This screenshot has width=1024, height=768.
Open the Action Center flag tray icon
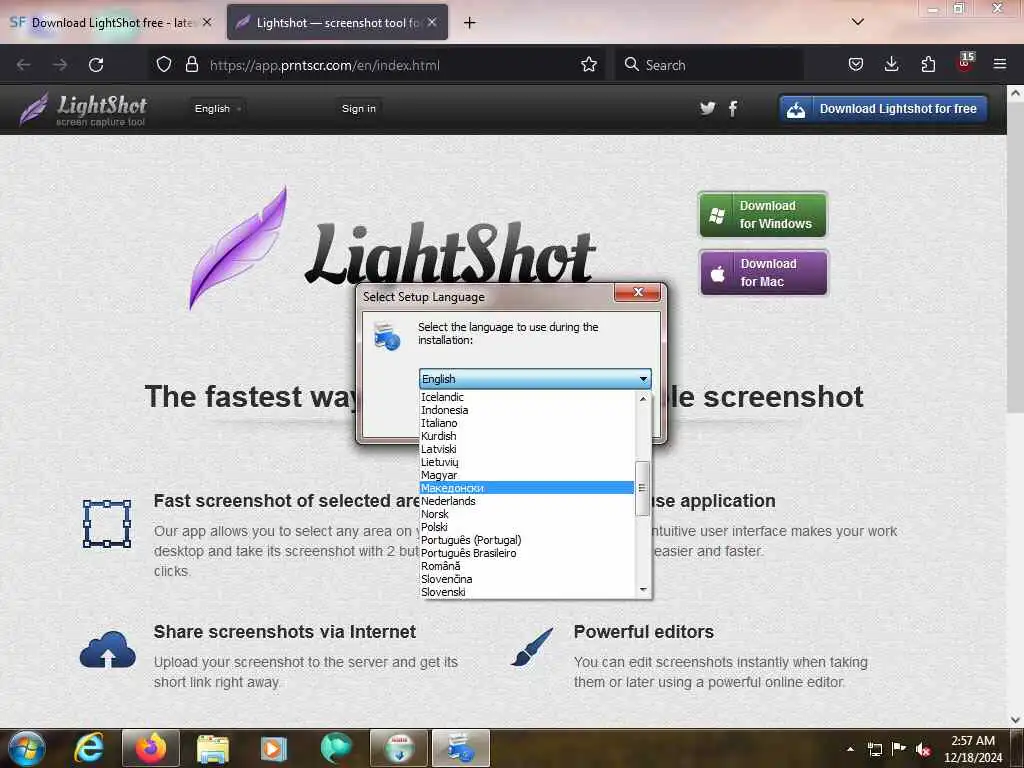pyautogui.click(x=899, y=749)
